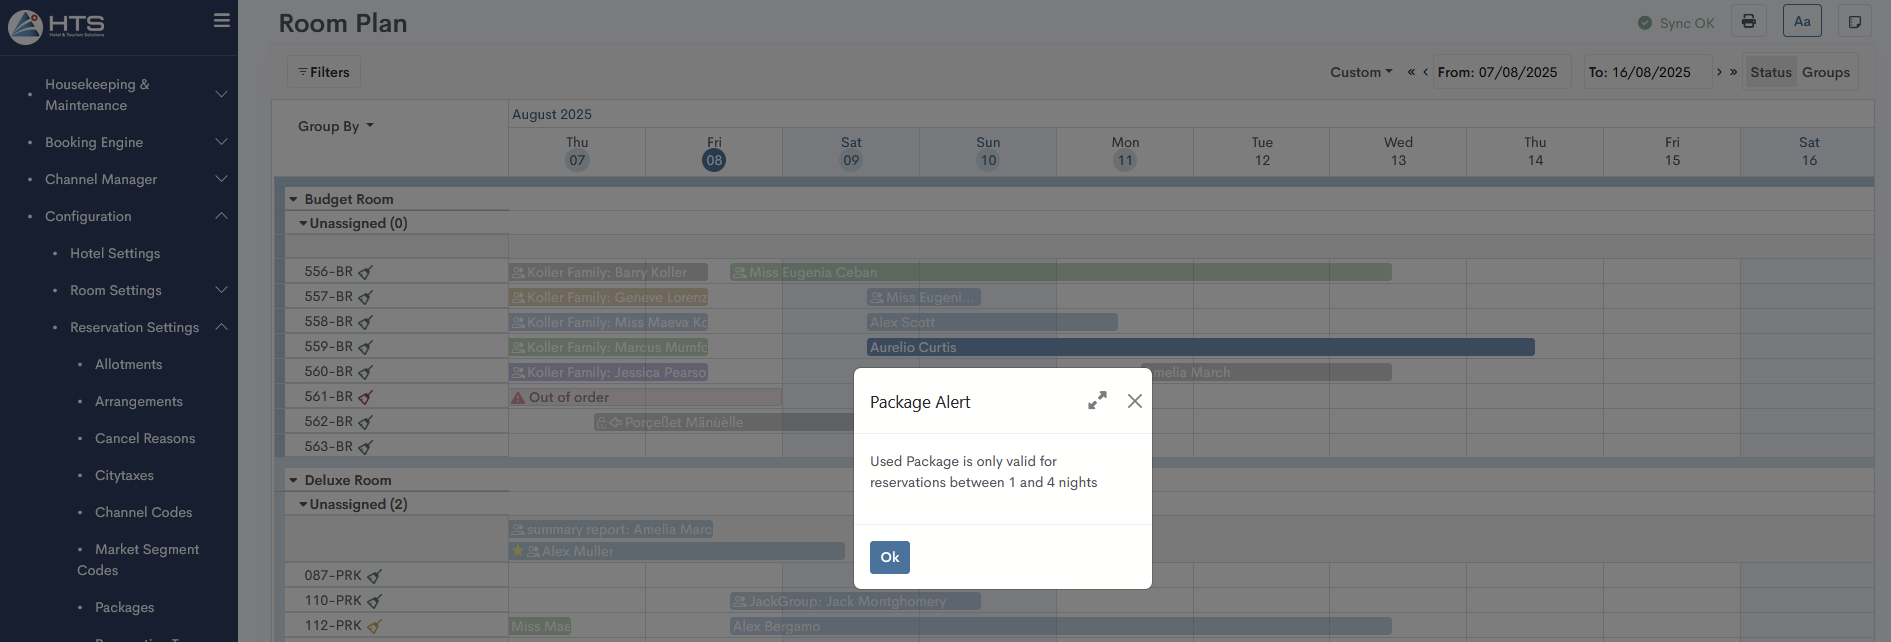Collapse the Budget Room group
Viewport: 1891px width, 642px height.
294,199
